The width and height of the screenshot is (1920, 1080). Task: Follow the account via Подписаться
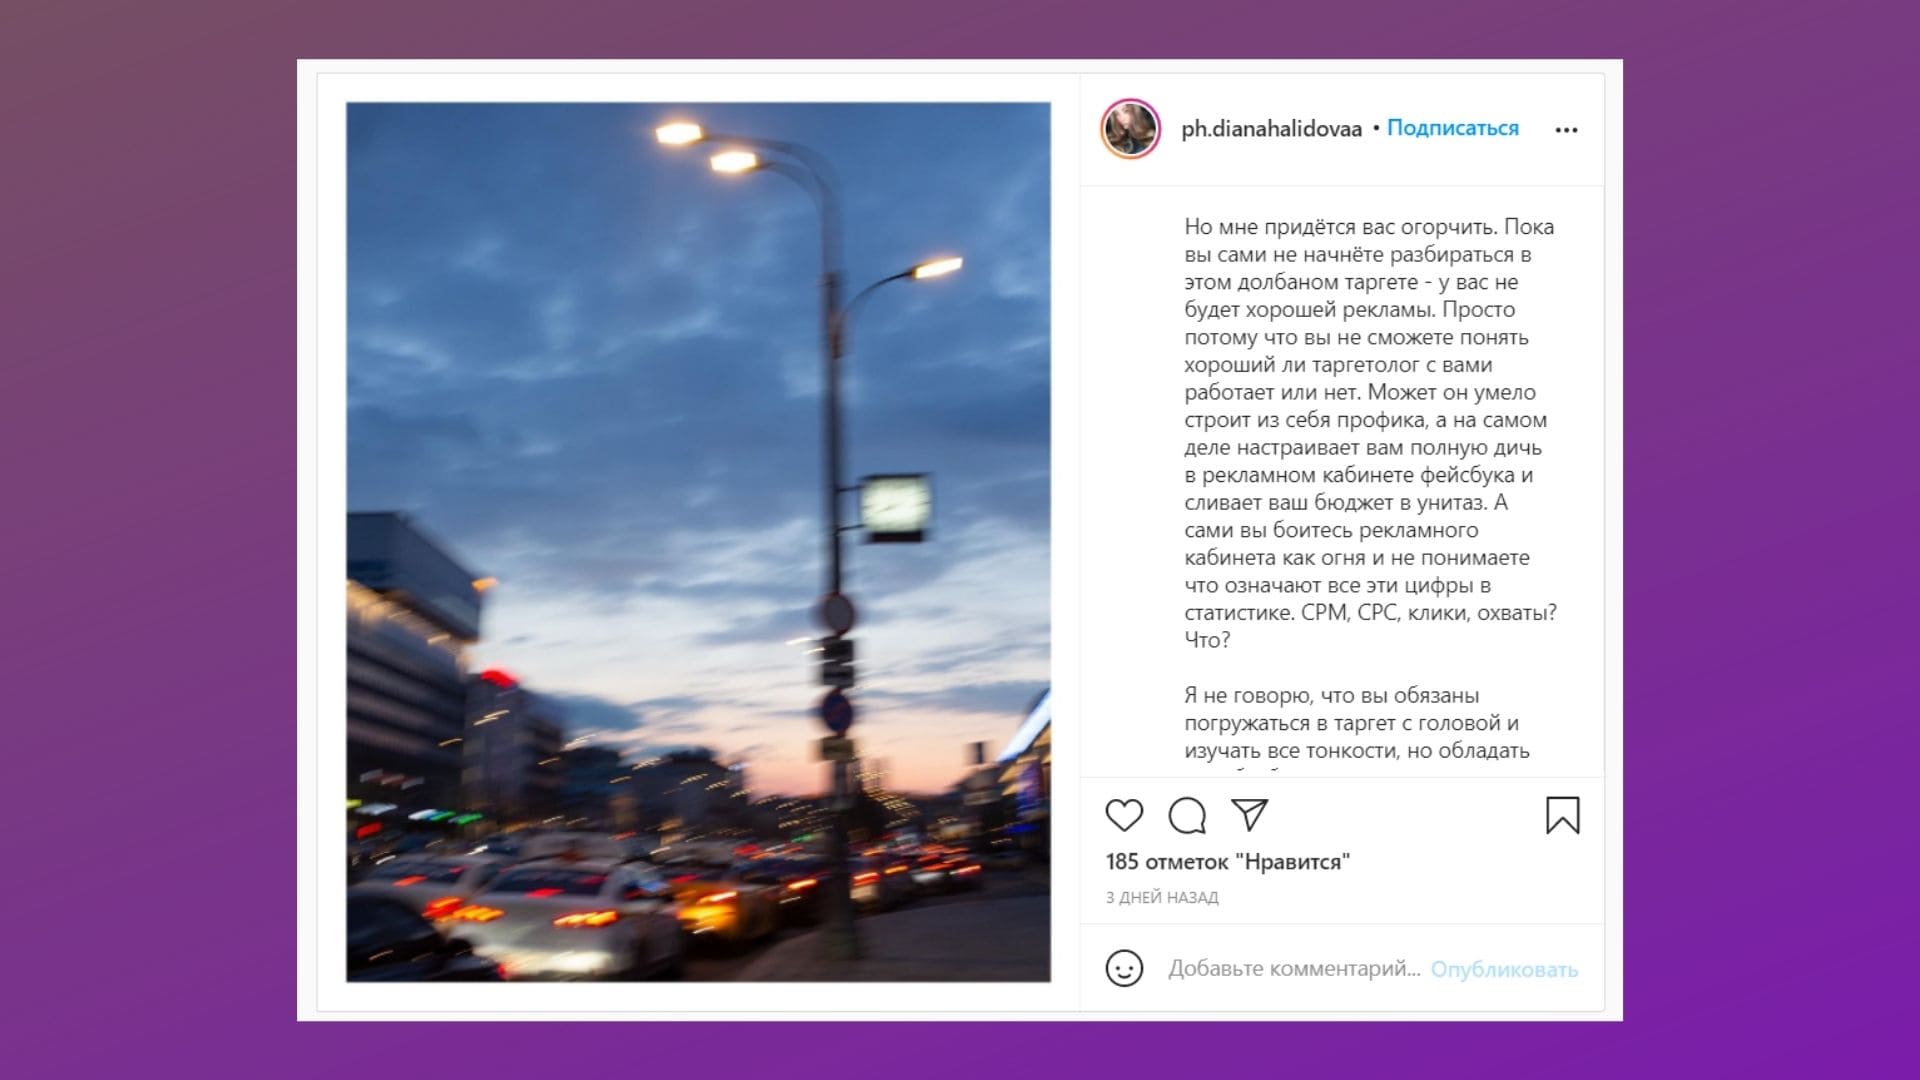1452,128
